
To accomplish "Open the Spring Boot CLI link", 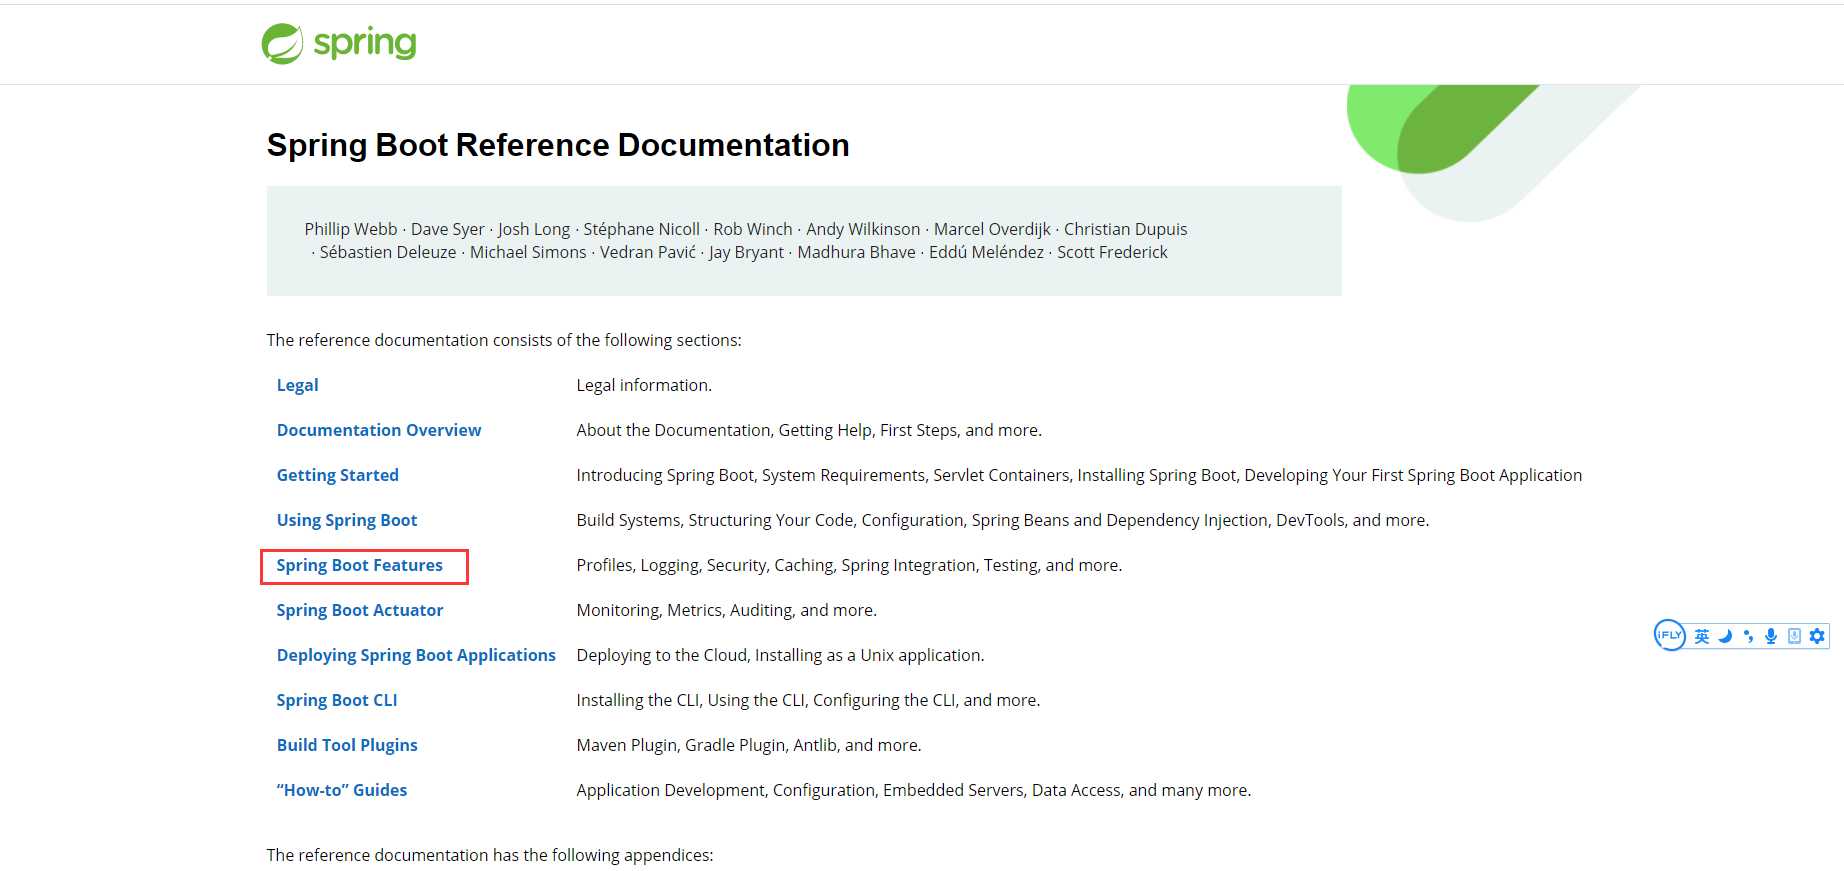I will tap(337, 700).
